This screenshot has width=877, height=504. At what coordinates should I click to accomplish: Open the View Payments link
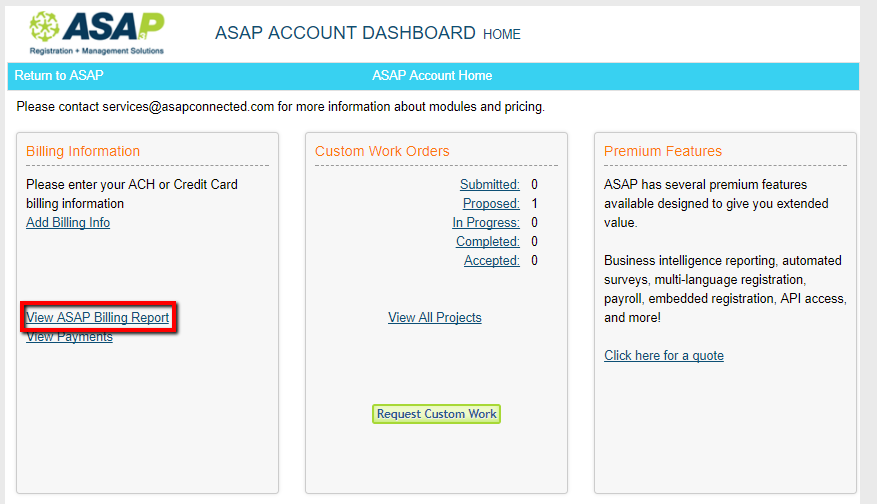click(69, 337)
